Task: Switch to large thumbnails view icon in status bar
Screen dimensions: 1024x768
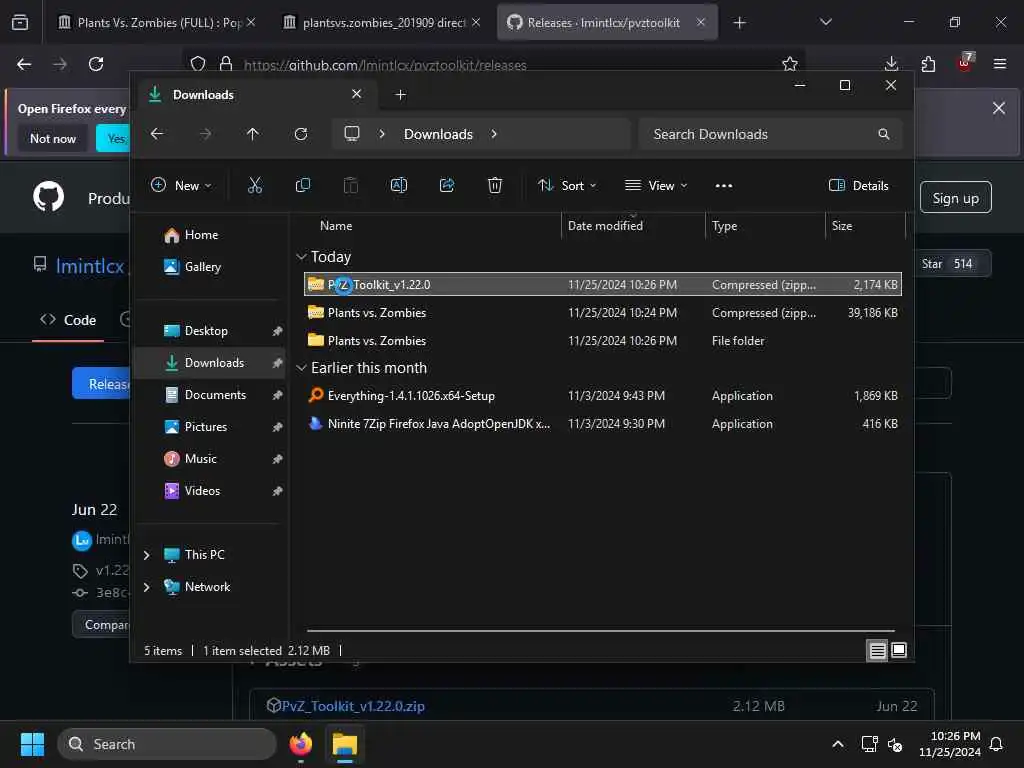Action: pyautogui.click(x=899, y=650)
